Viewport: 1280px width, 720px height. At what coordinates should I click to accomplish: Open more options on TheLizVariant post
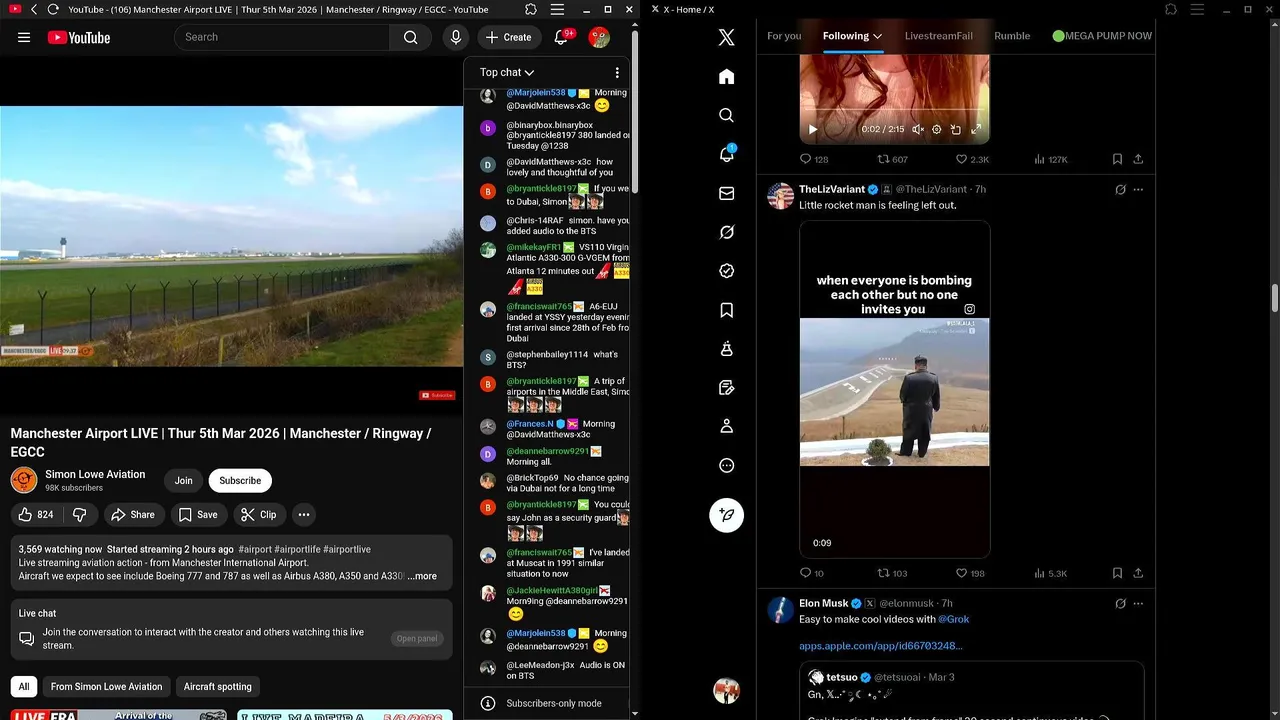pos(1138,189)
